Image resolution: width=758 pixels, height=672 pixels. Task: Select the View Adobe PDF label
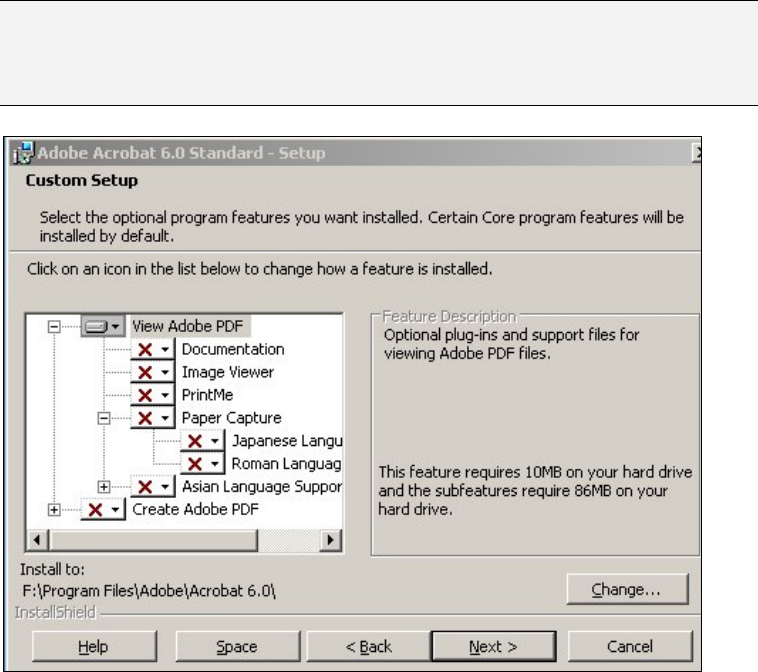point(188,326)
